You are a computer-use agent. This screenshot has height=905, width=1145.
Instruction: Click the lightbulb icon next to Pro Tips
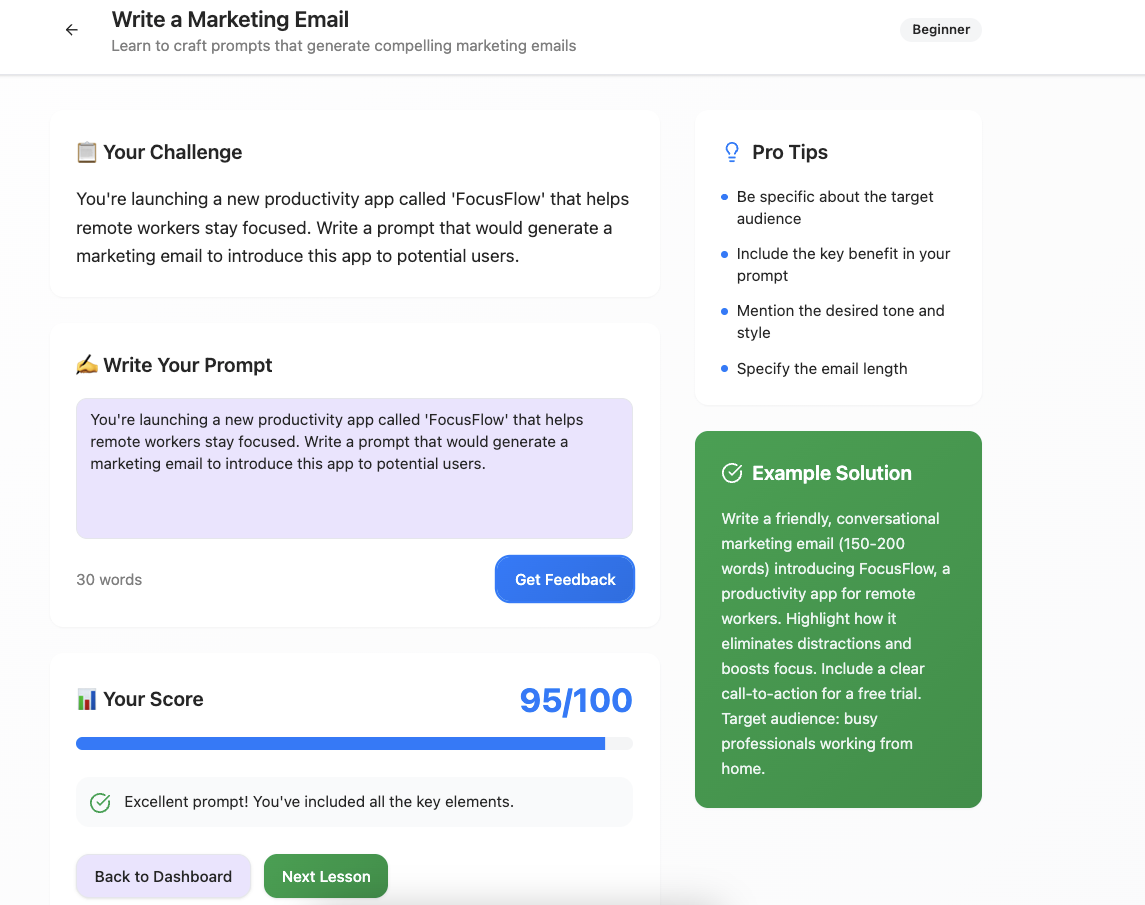pyautogui.click(x=732, y=152)
